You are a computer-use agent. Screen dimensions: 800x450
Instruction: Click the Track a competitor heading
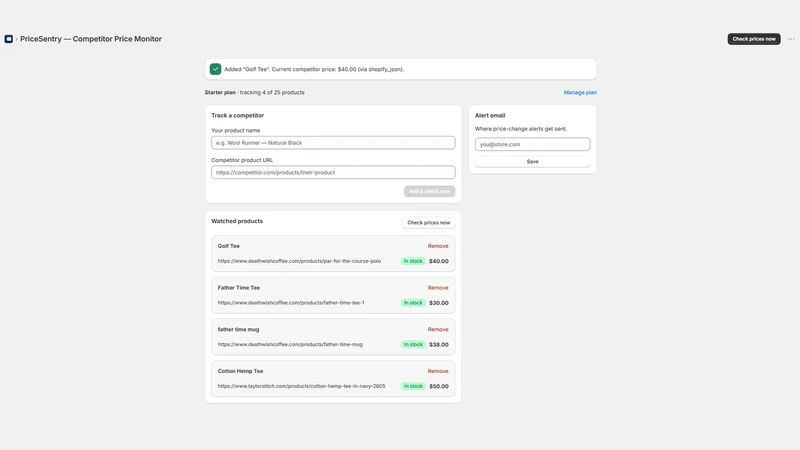238,115
